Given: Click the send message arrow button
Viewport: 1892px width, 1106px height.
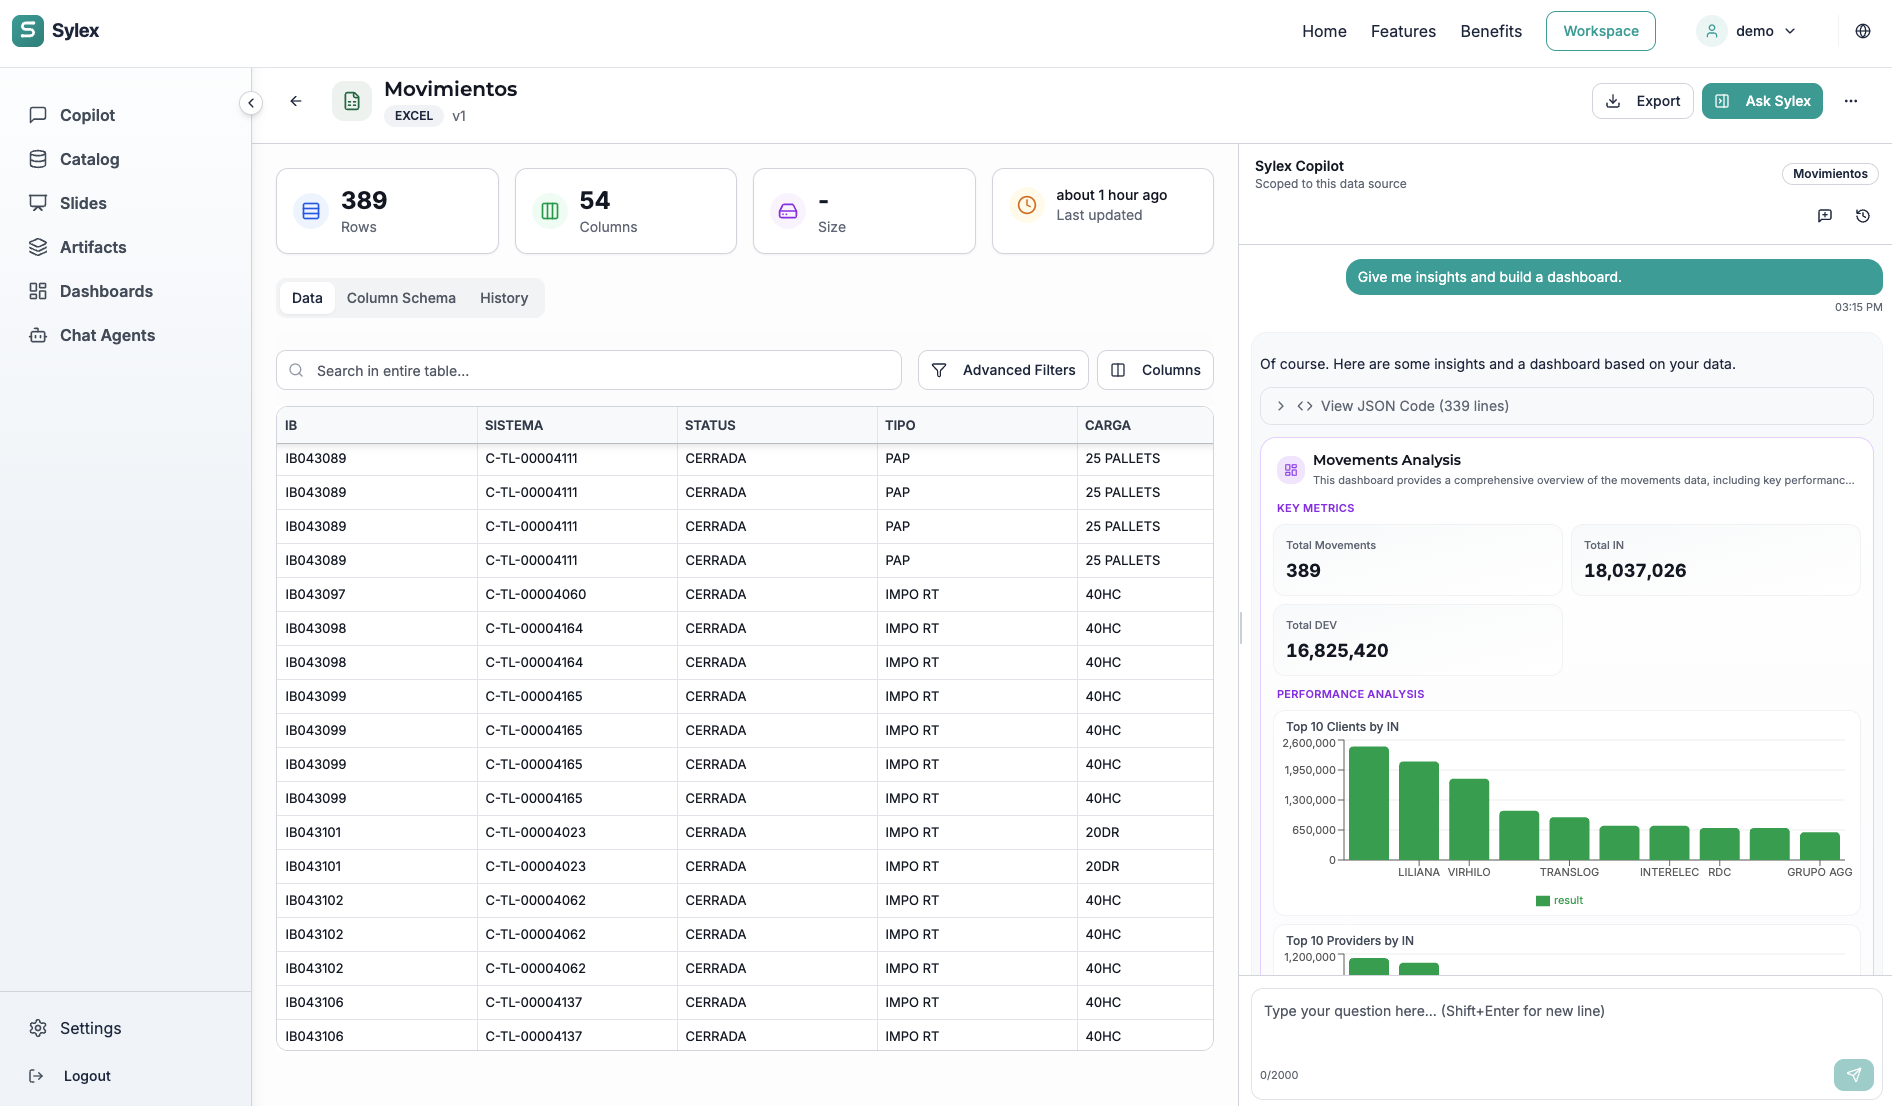Looking at the screenshot, I should [1853, 1075].
